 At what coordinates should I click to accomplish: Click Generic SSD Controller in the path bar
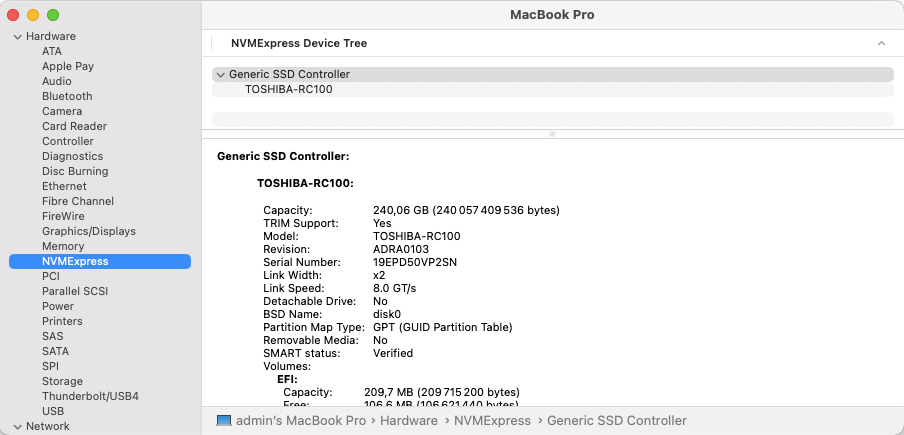point(617,421)
